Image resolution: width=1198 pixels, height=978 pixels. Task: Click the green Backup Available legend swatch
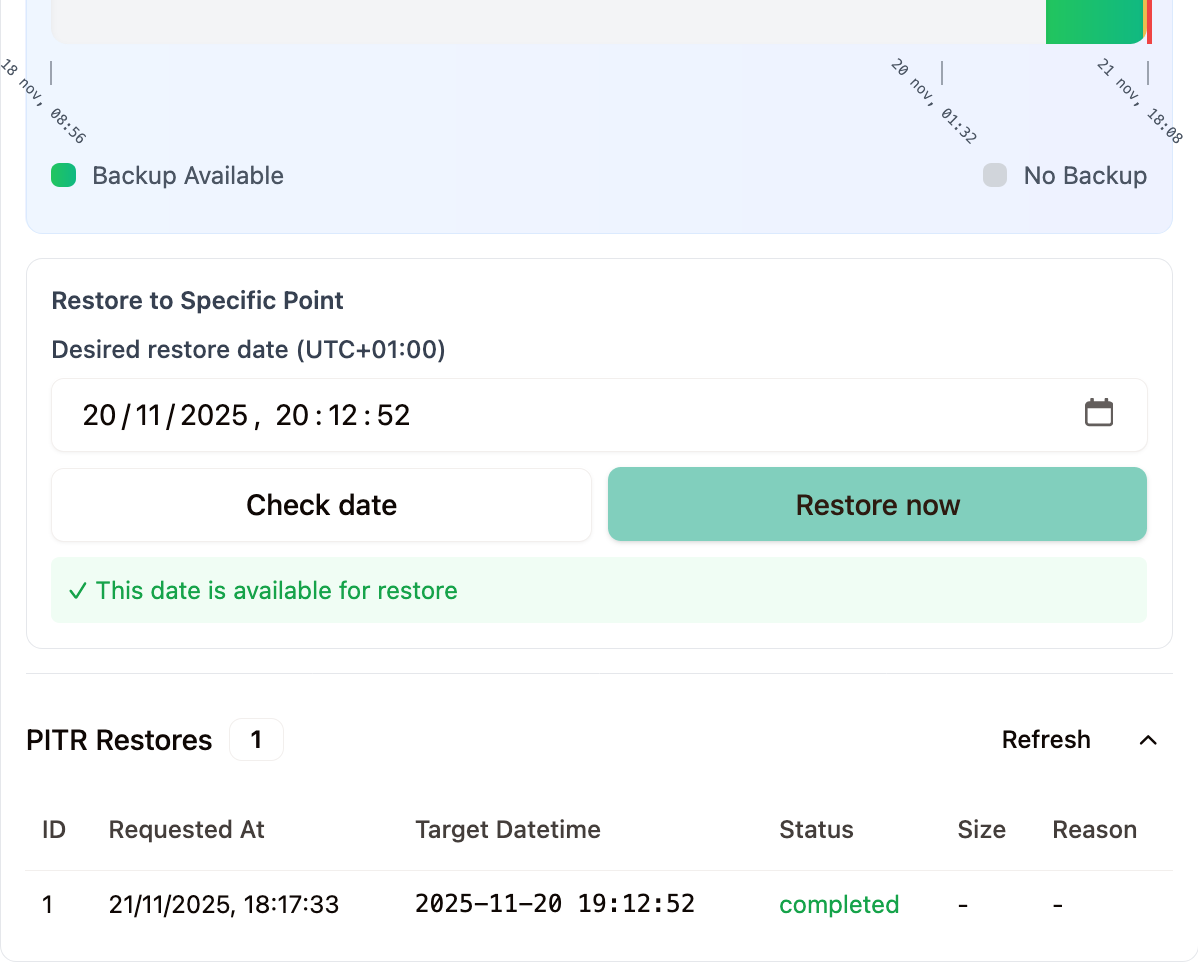coord(64,176)
